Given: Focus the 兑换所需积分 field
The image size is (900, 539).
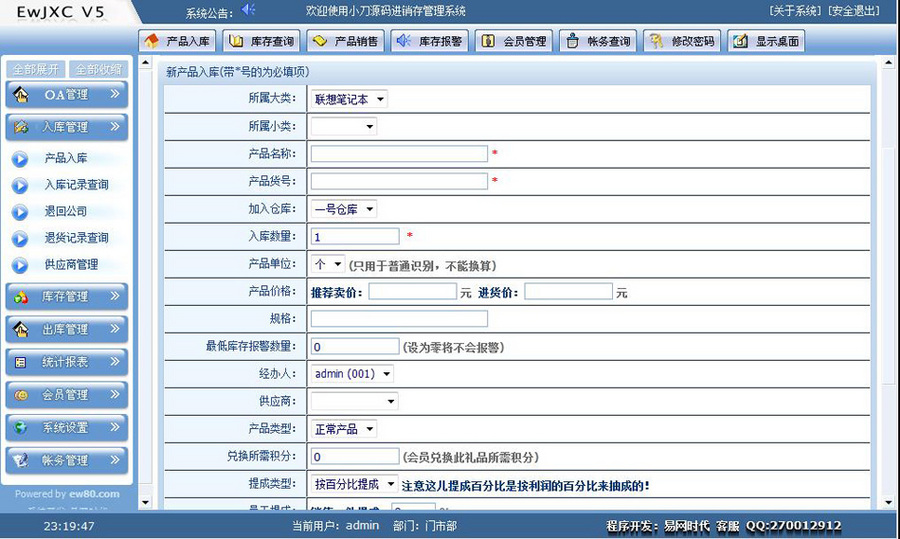Looking at the screenshot, I should point(355,456).
